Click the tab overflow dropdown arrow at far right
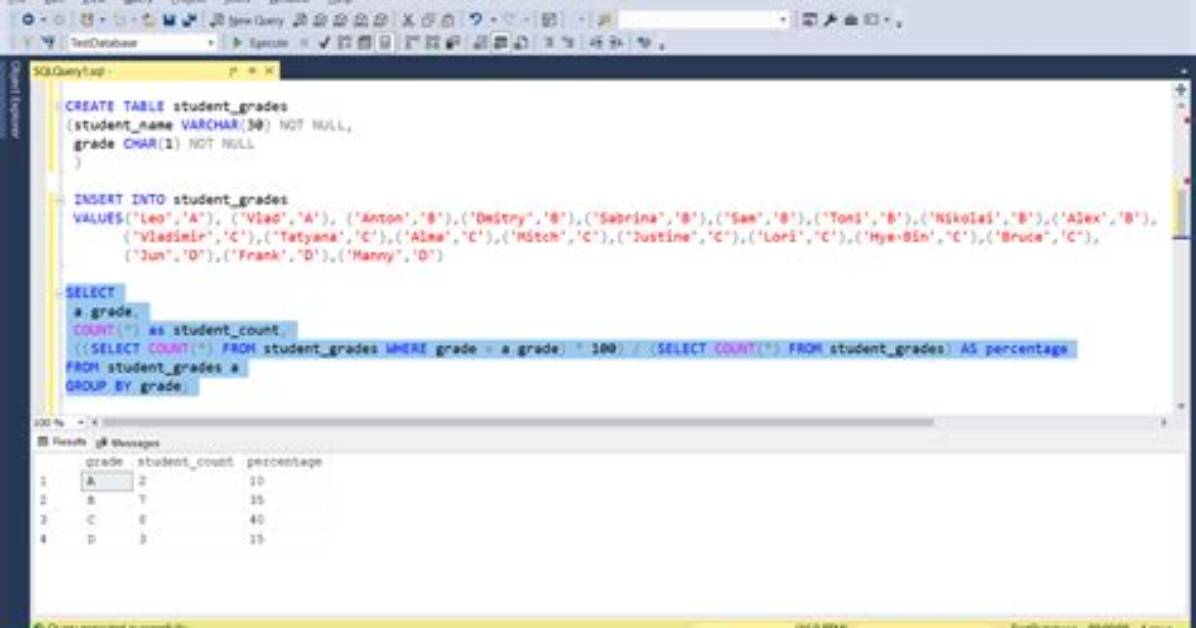 [x=1183, y=71]
